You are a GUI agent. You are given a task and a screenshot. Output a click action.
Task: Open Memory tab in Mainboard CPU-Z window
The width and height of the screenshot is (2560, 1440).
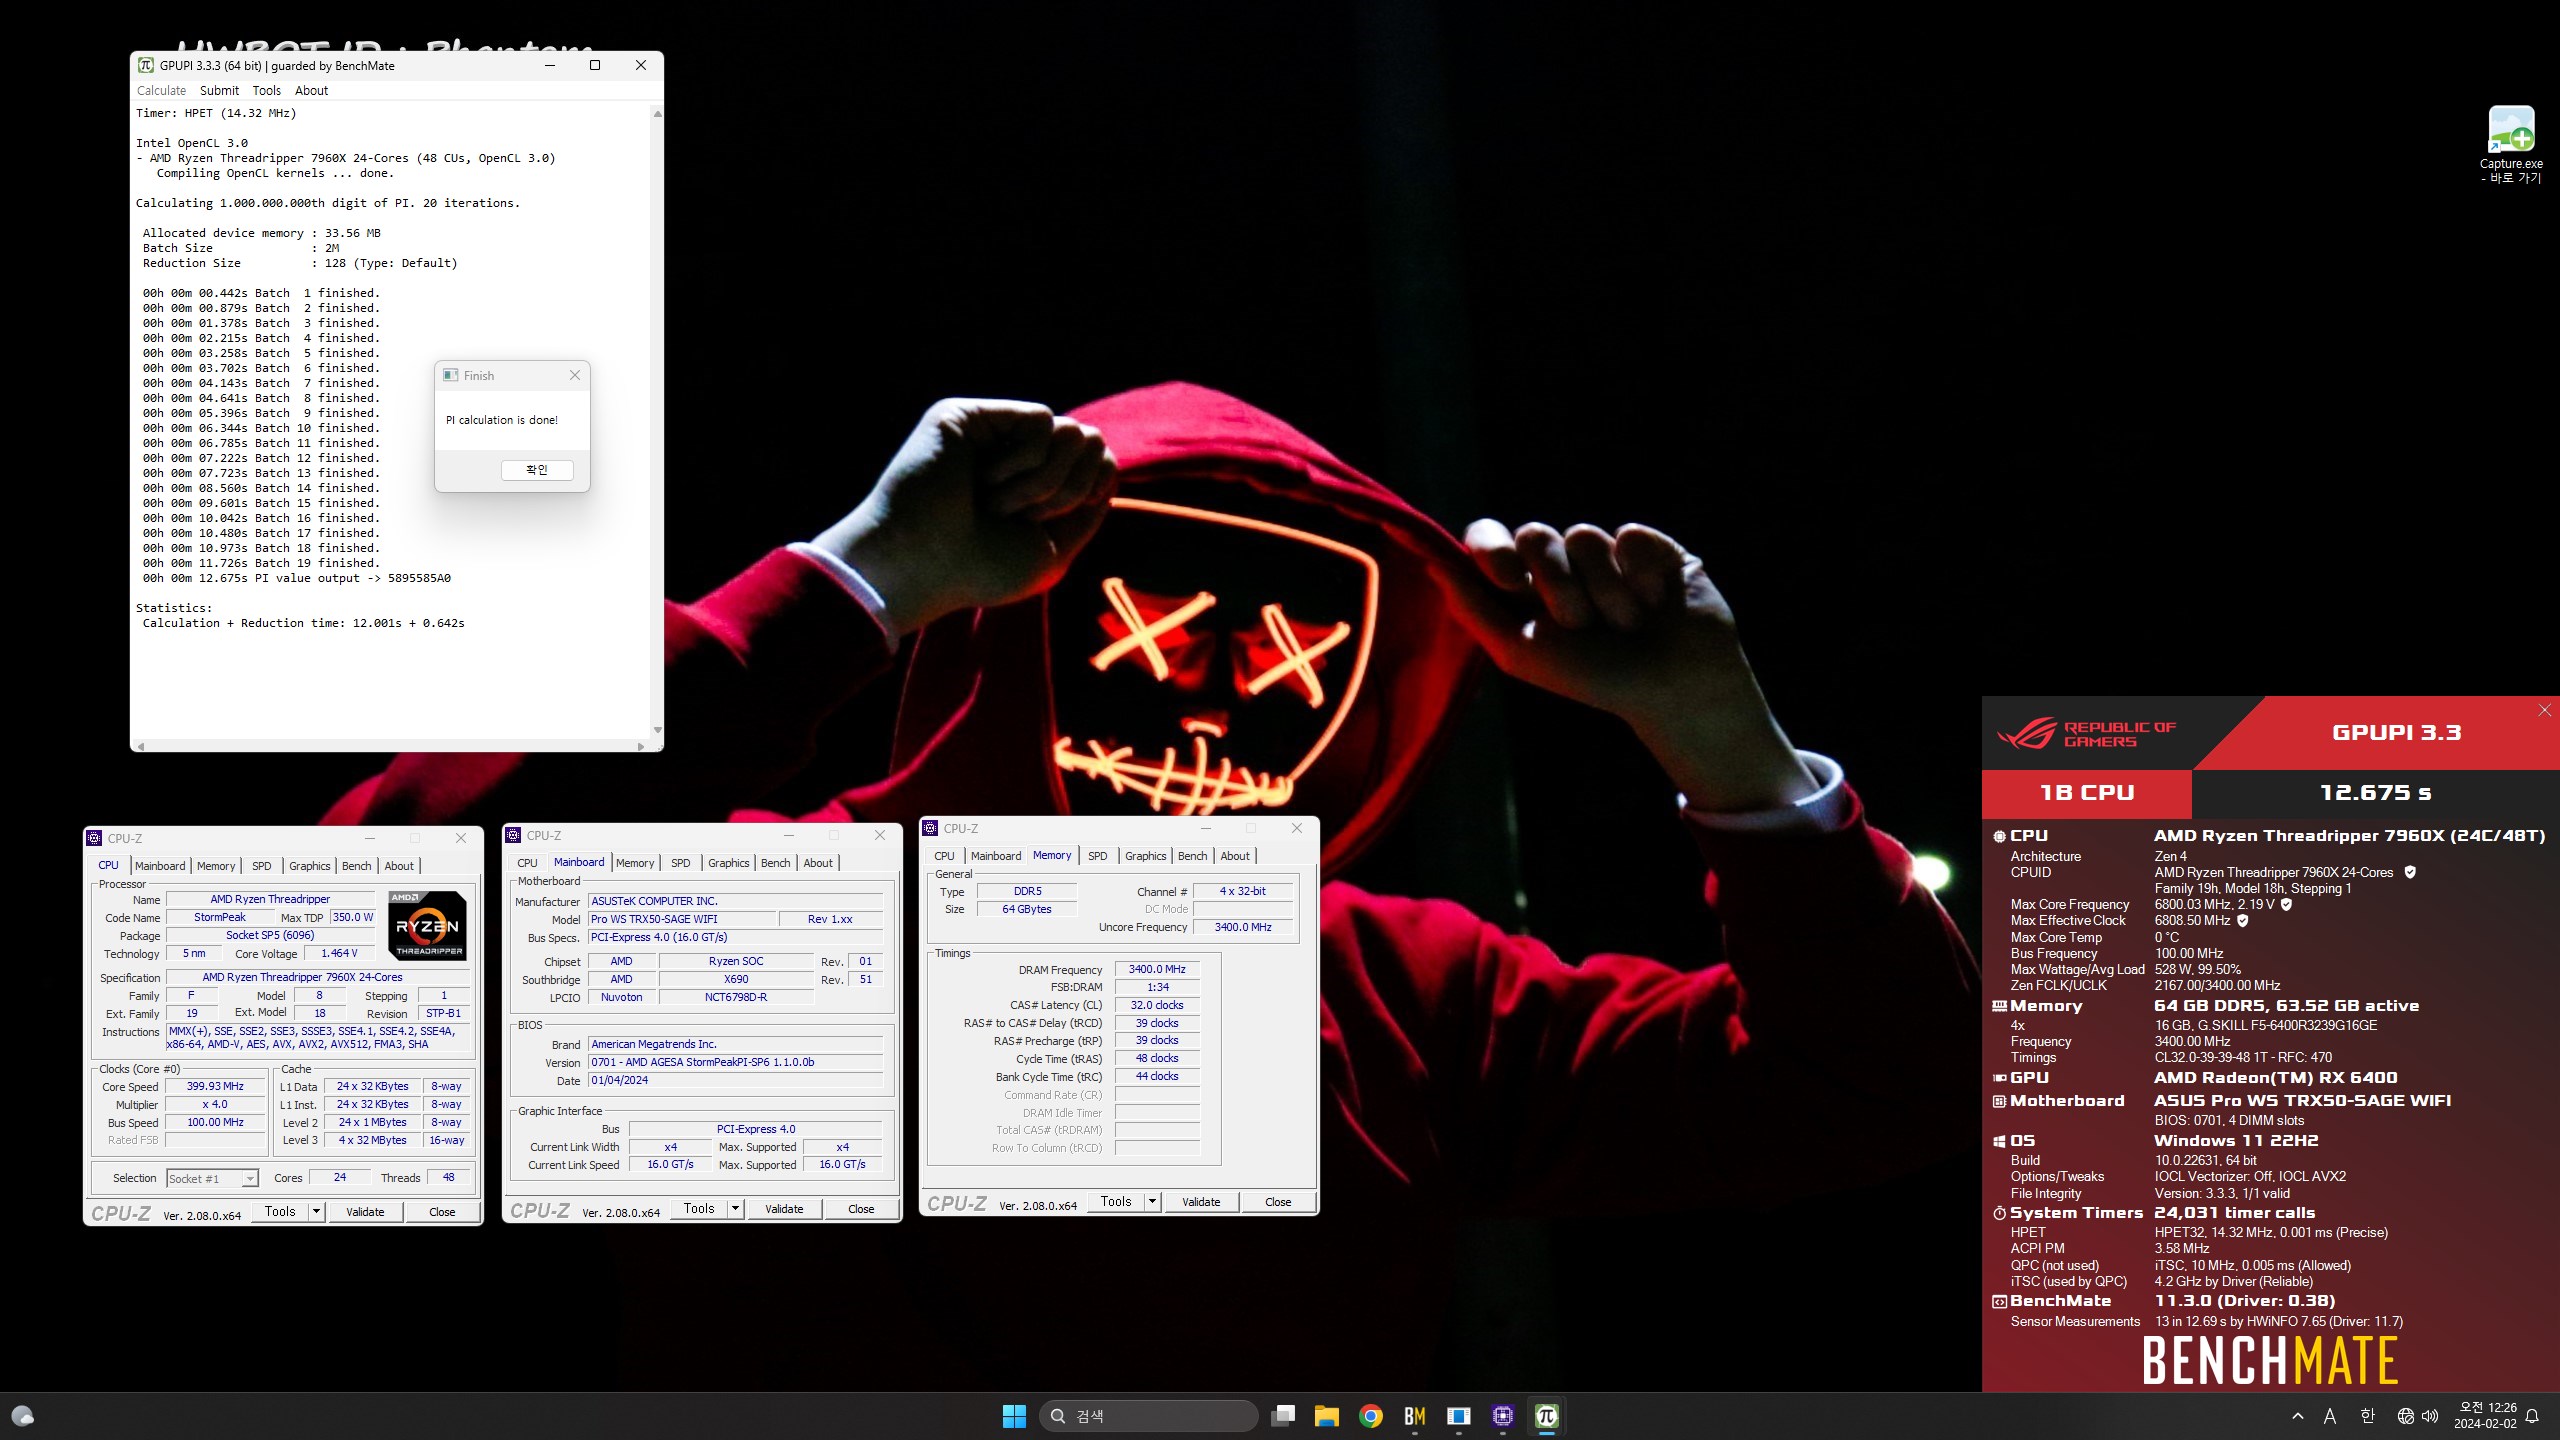(635, 863)
